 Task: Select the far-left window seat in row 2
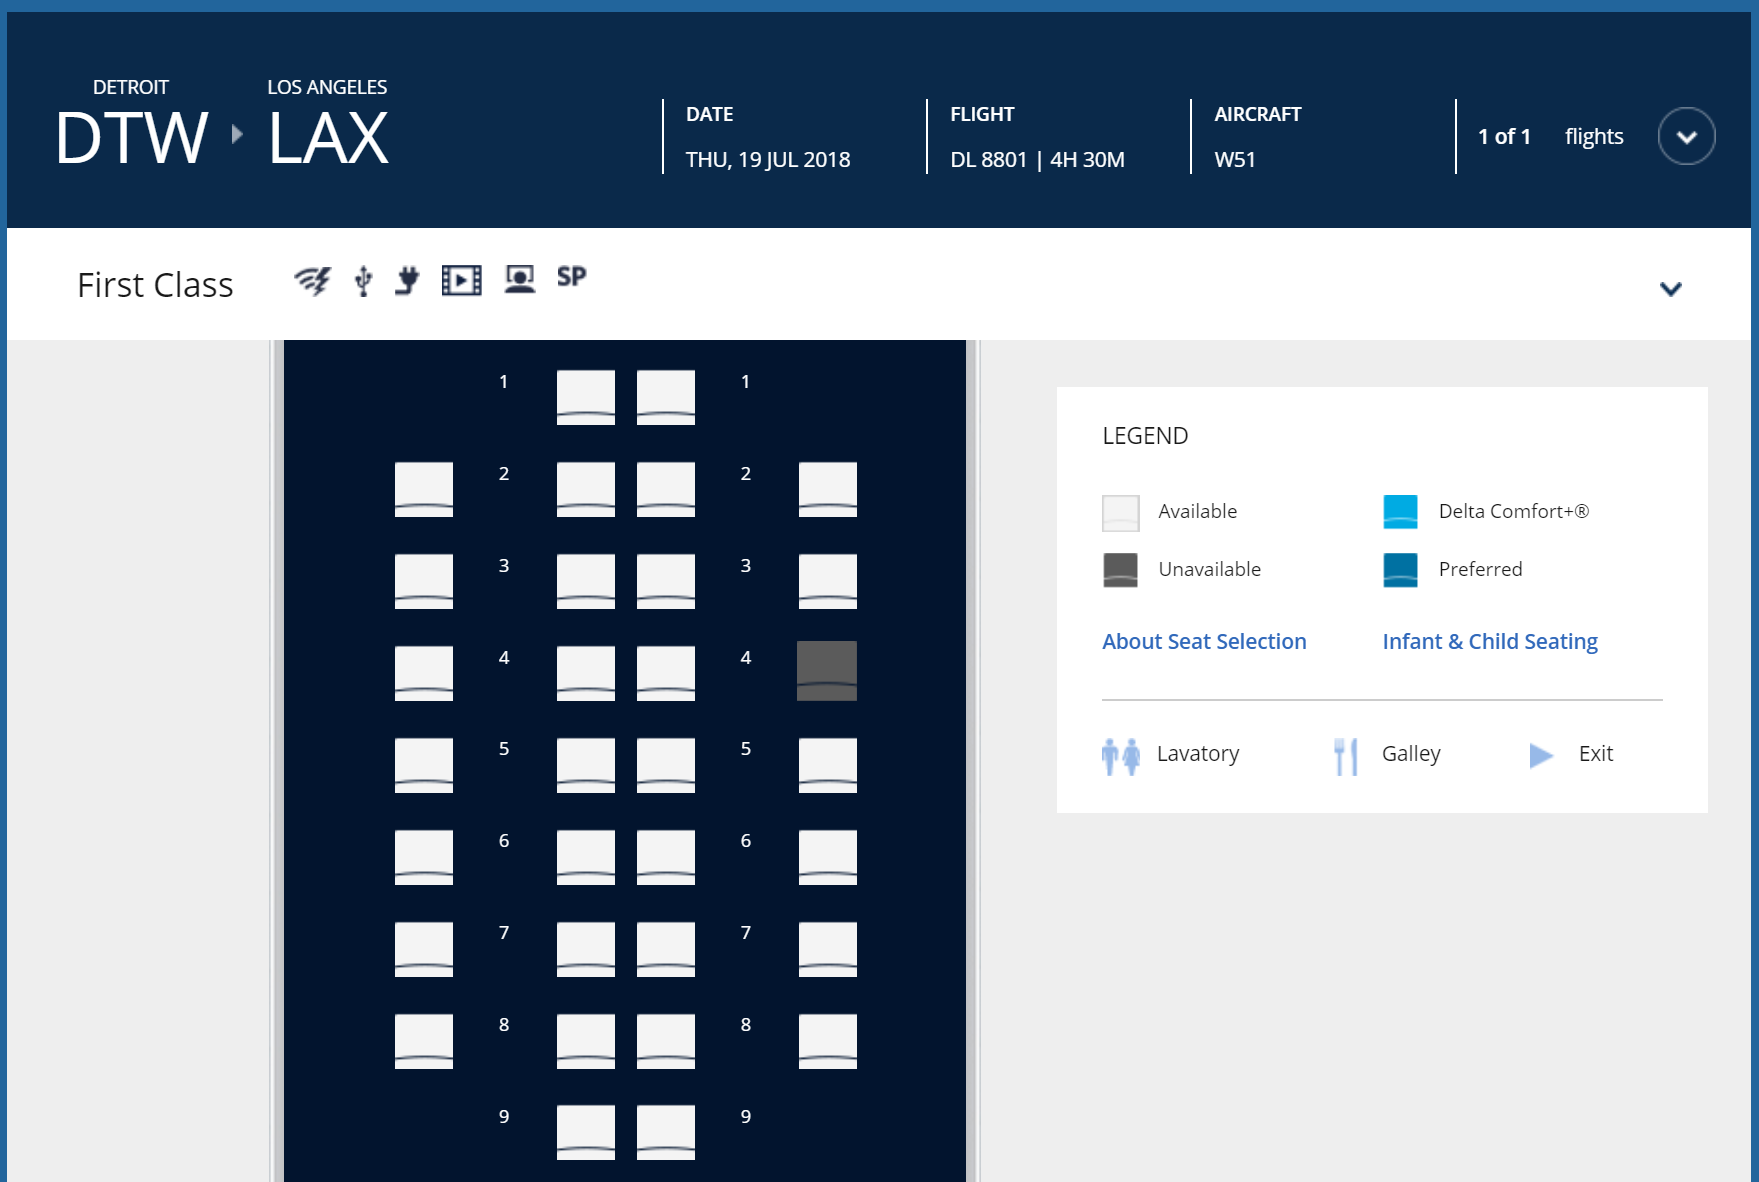[424, 489]
